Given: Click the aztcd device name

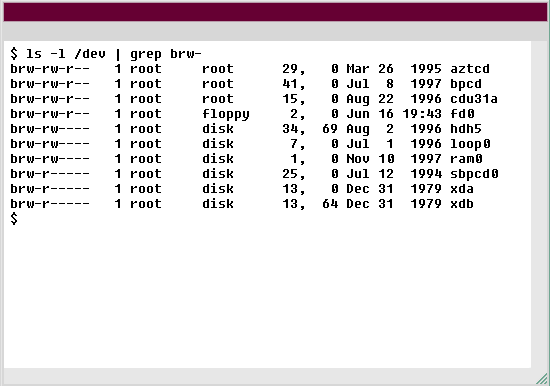Looking at the screenshot, I should [x=470, y=69].
